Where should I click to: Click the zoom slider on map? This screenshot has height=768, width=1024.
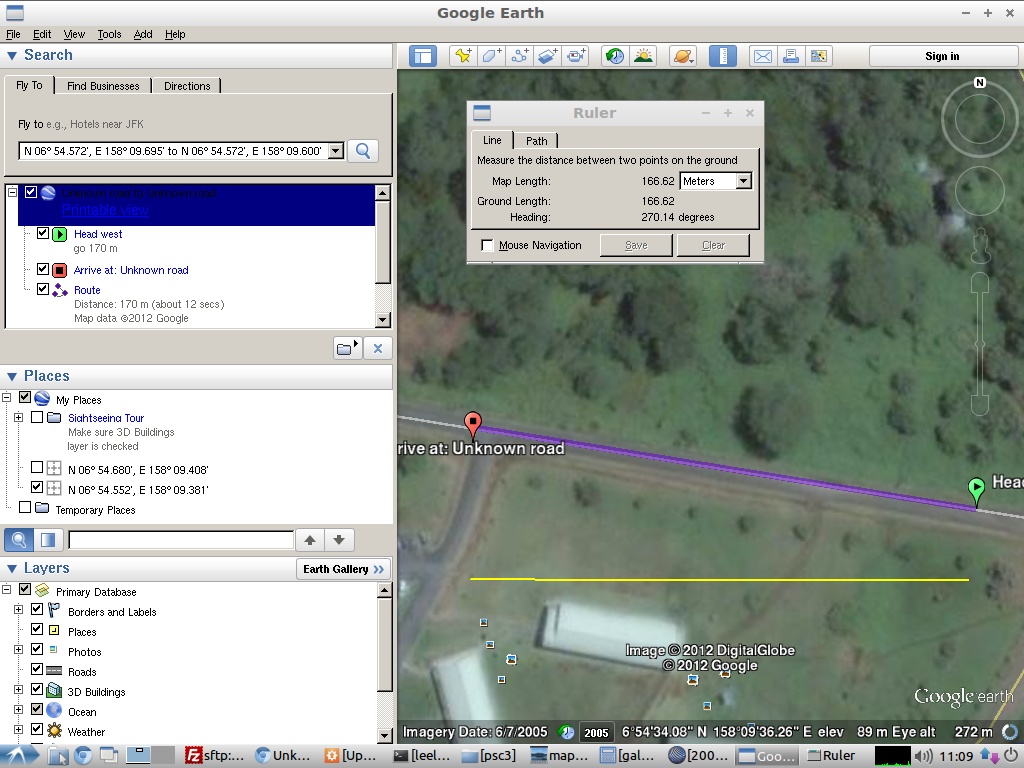[980, 344]
